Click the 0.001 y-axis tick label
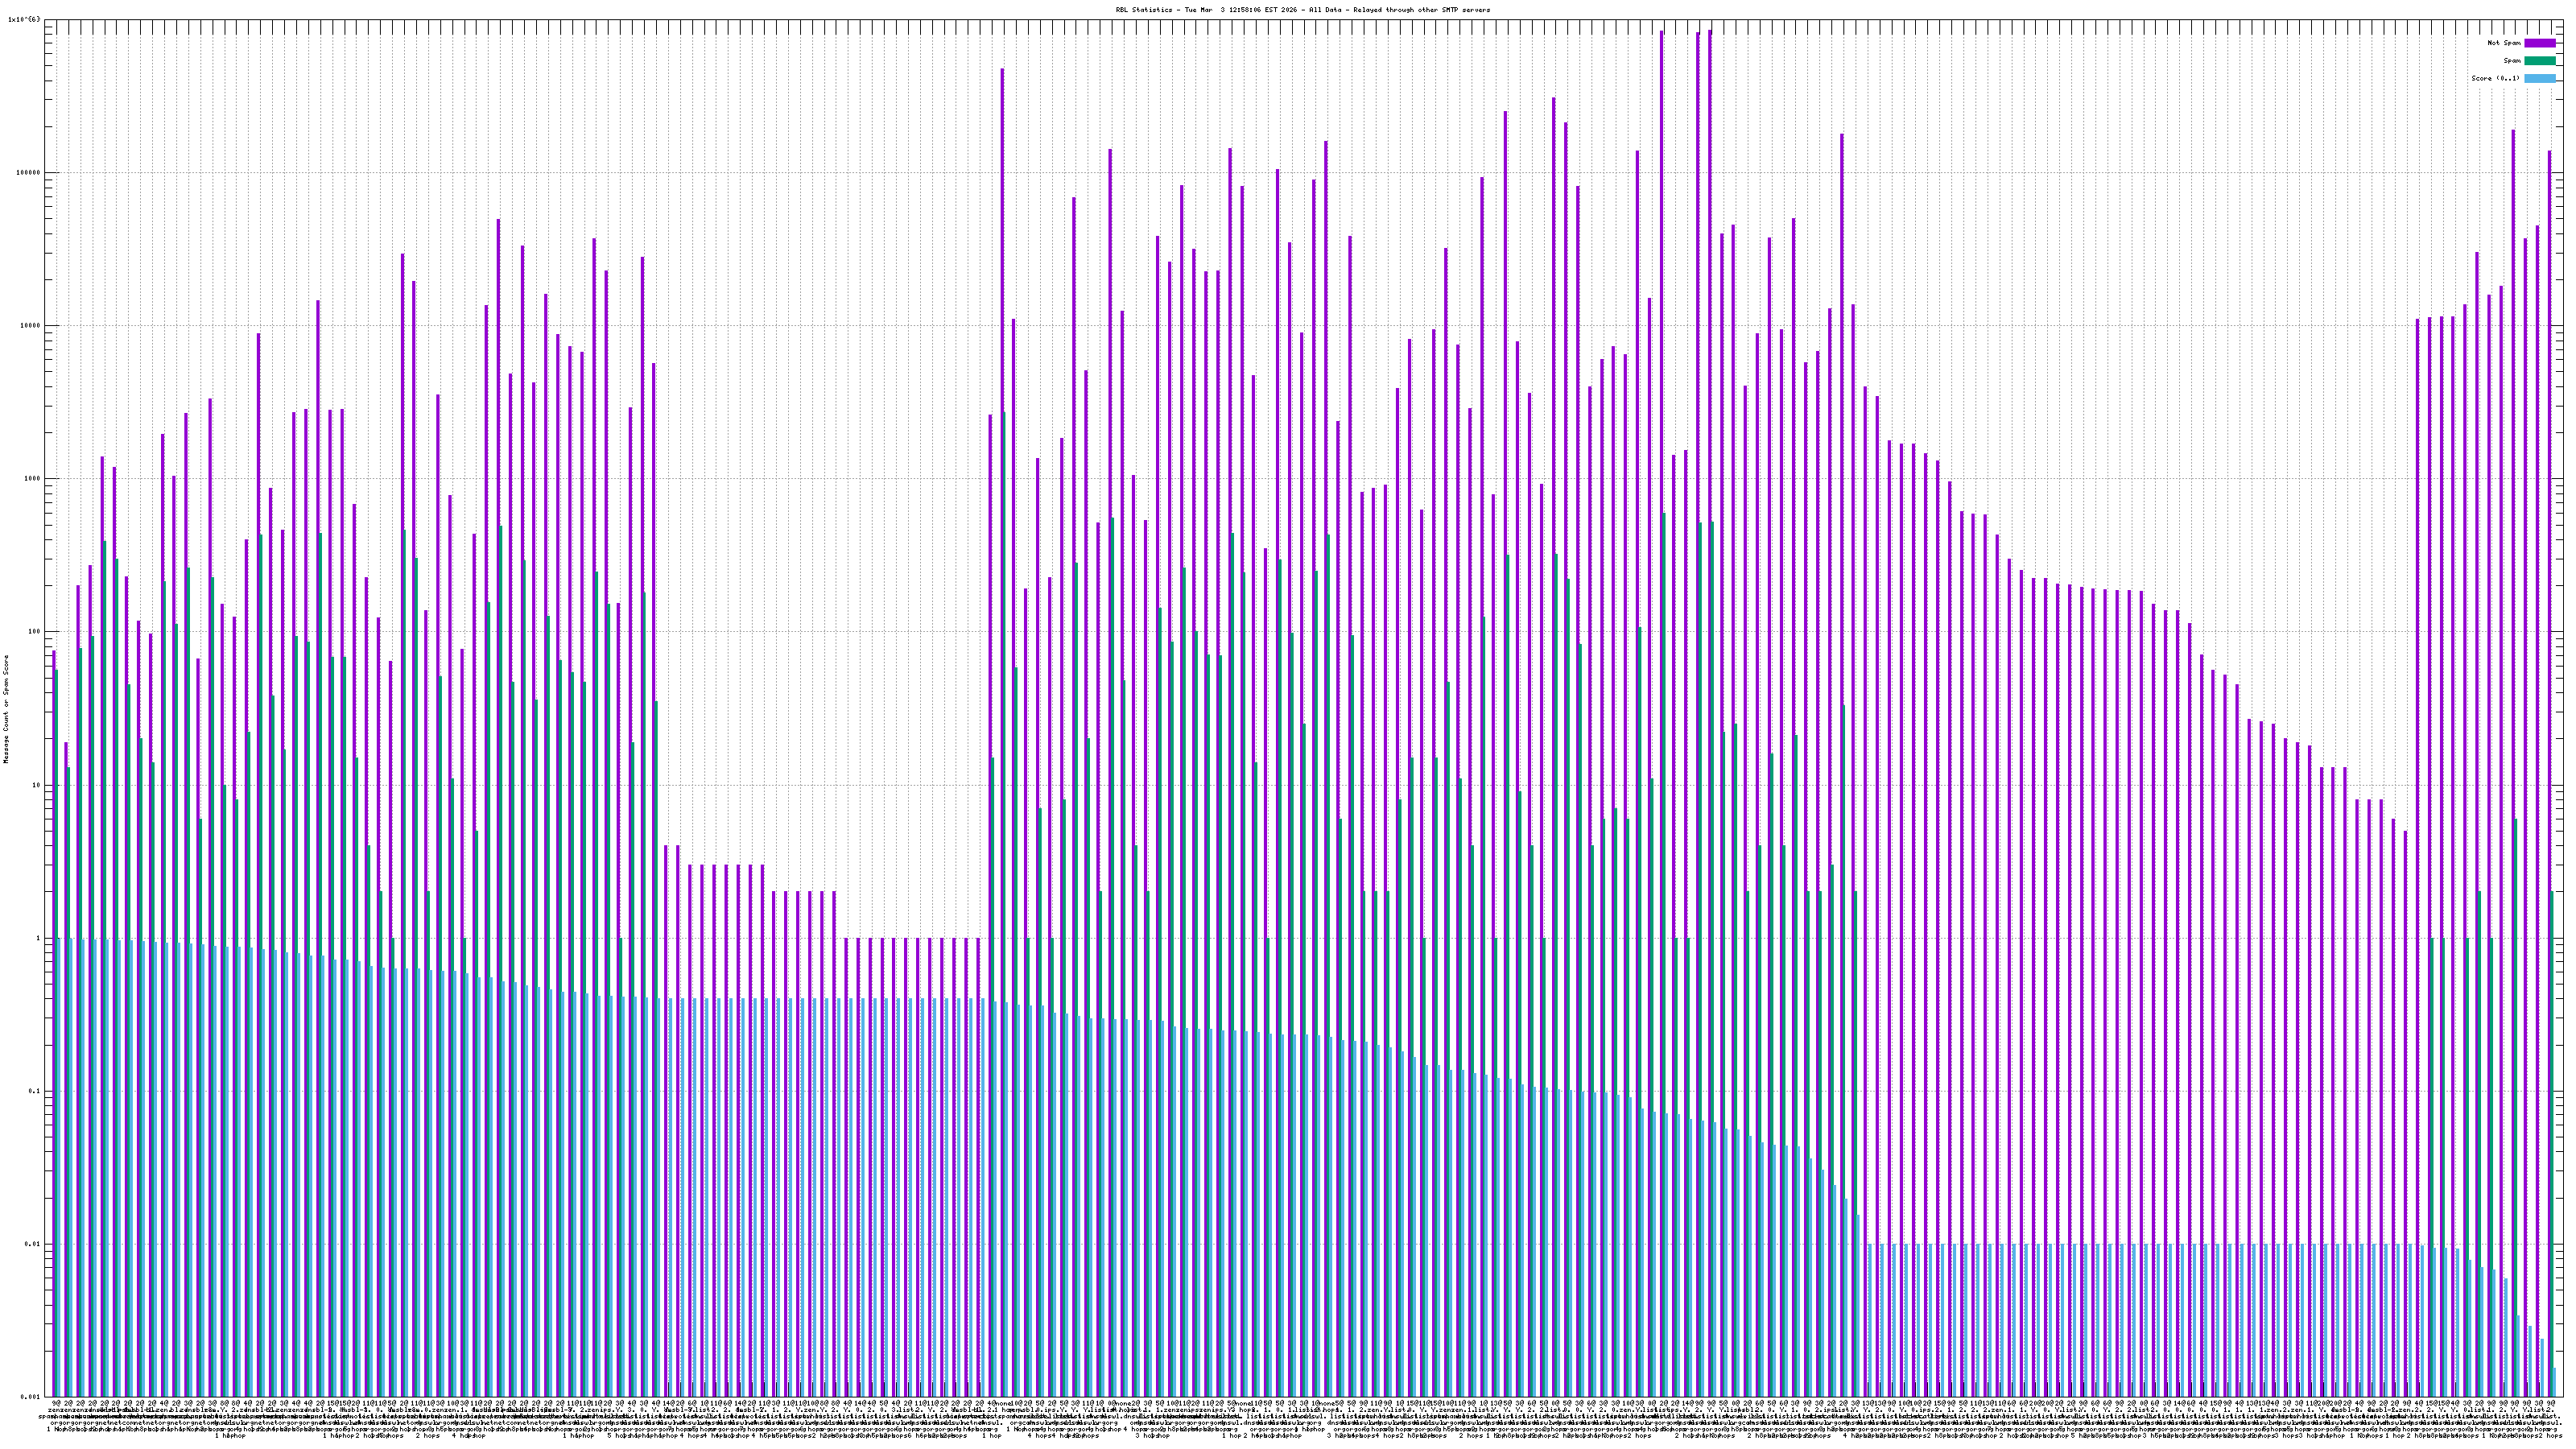 click(x=30, y=1397)
